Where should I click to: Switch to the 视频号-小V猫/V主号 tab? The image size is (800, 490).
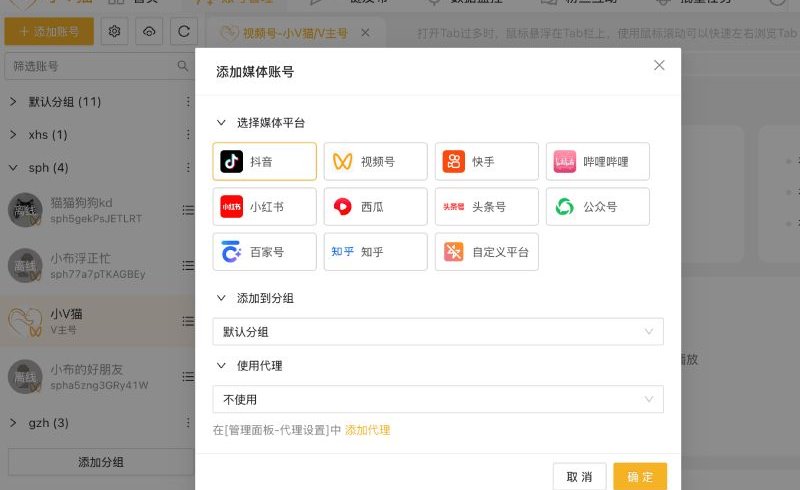coord(294,33)
